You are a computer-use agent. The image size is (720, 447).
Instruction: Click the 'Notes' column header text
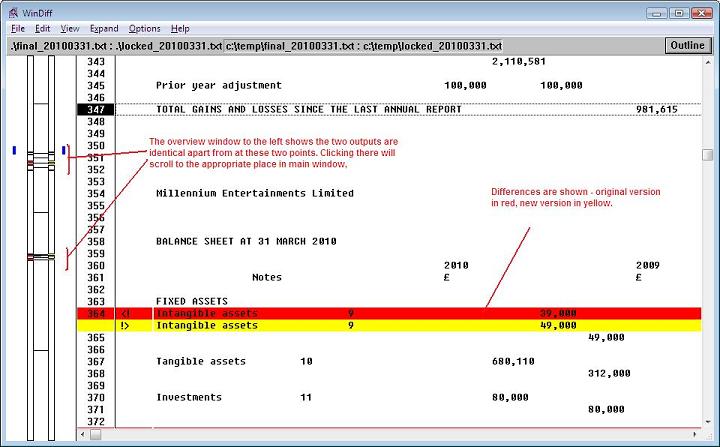[x=267, y=277]
